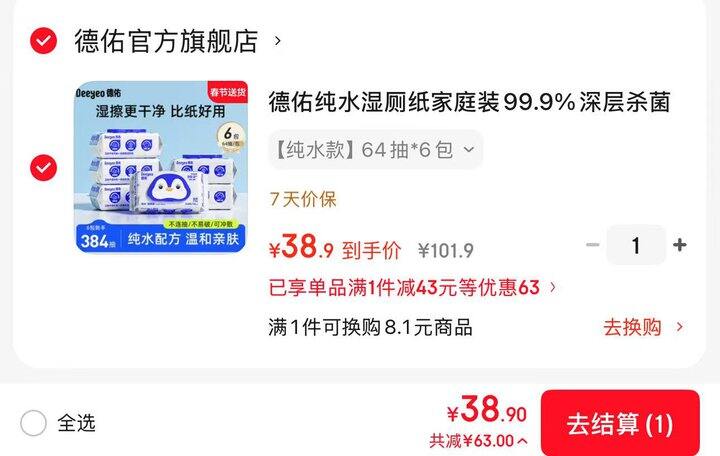Image resolution: width=720 pixels, height=456 pixels.
Task: Tap the 满1件可换购8.1元商品 promotion text
Action: pos(371,327)
